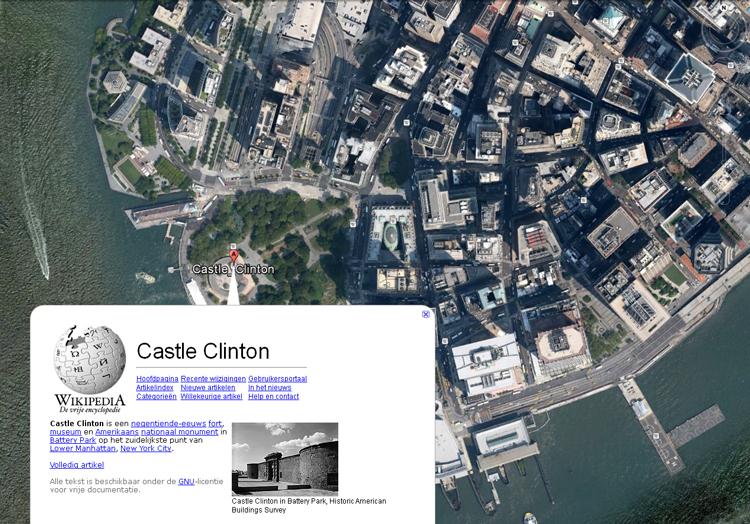Open the Hoofdpagina link
Image resolution: width=750 pixels, height=524 pixels.
point(157,379)
